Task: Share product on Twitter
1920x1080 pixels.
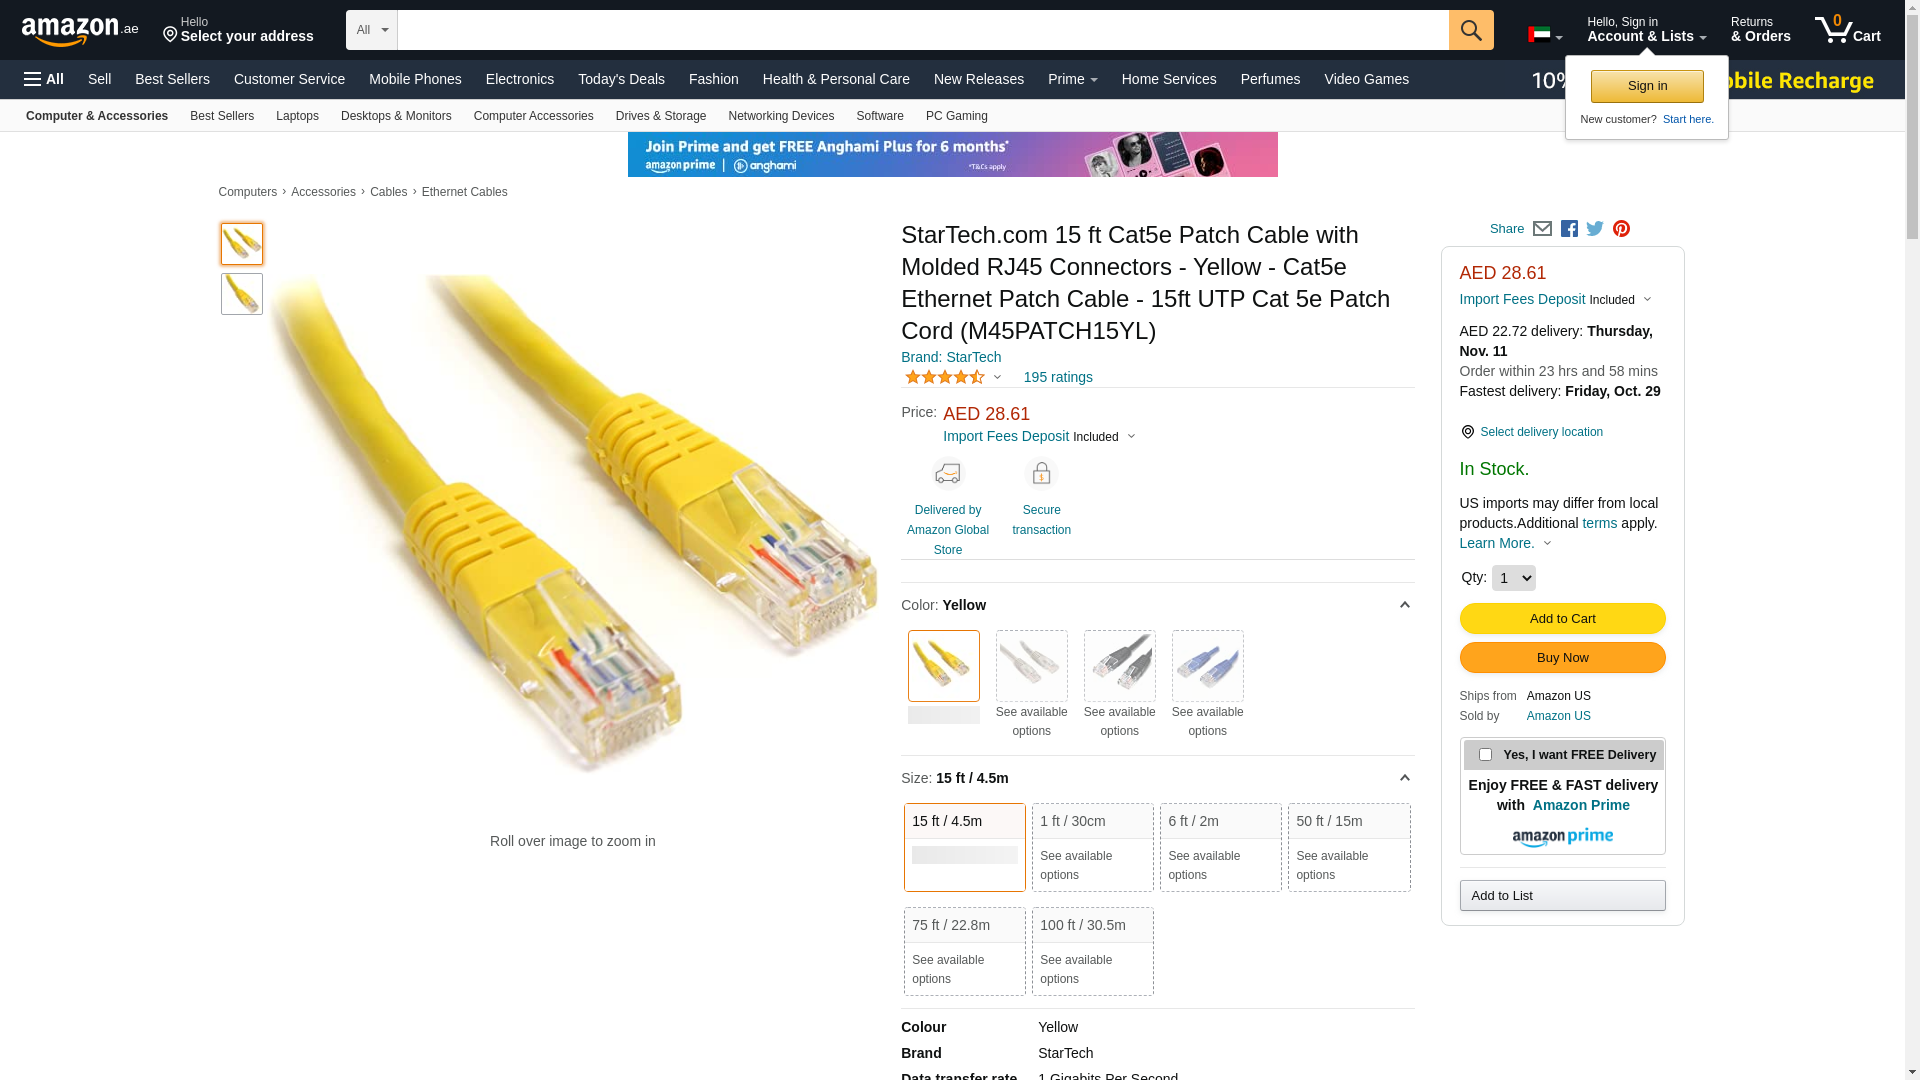Action: coord(1595,229)
